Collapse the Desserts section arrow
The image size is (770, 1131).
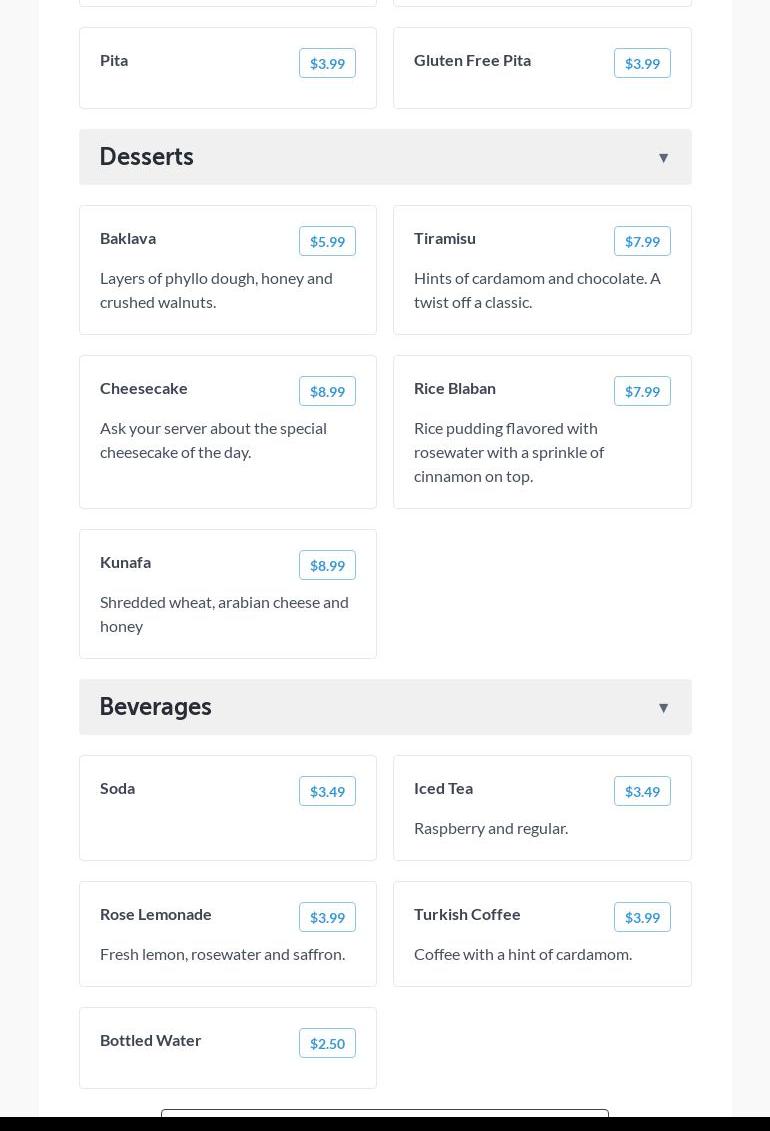(x=663, y=158)
